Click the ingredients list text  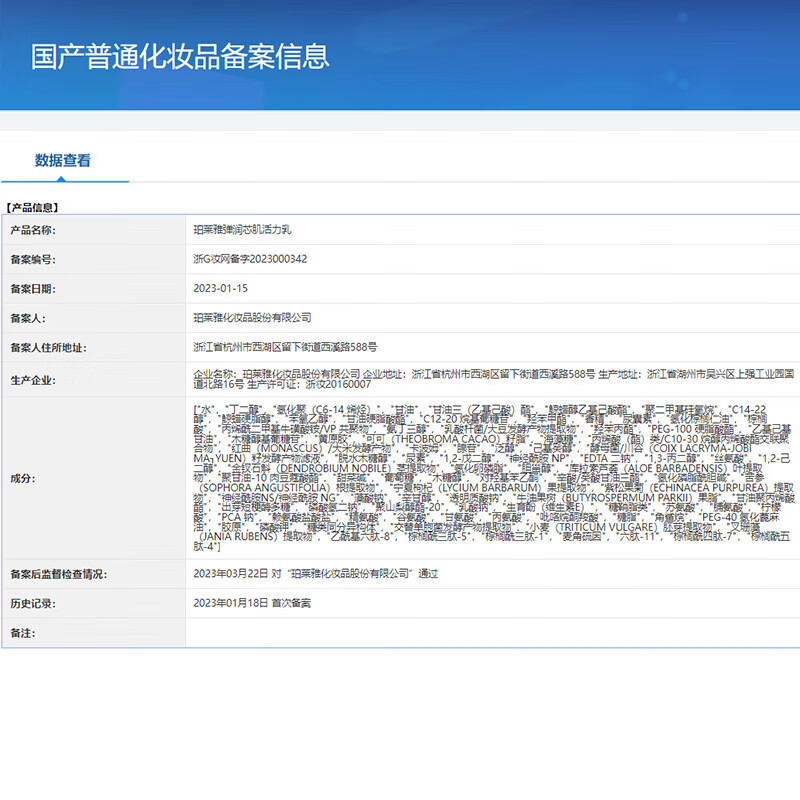point(493,478)
